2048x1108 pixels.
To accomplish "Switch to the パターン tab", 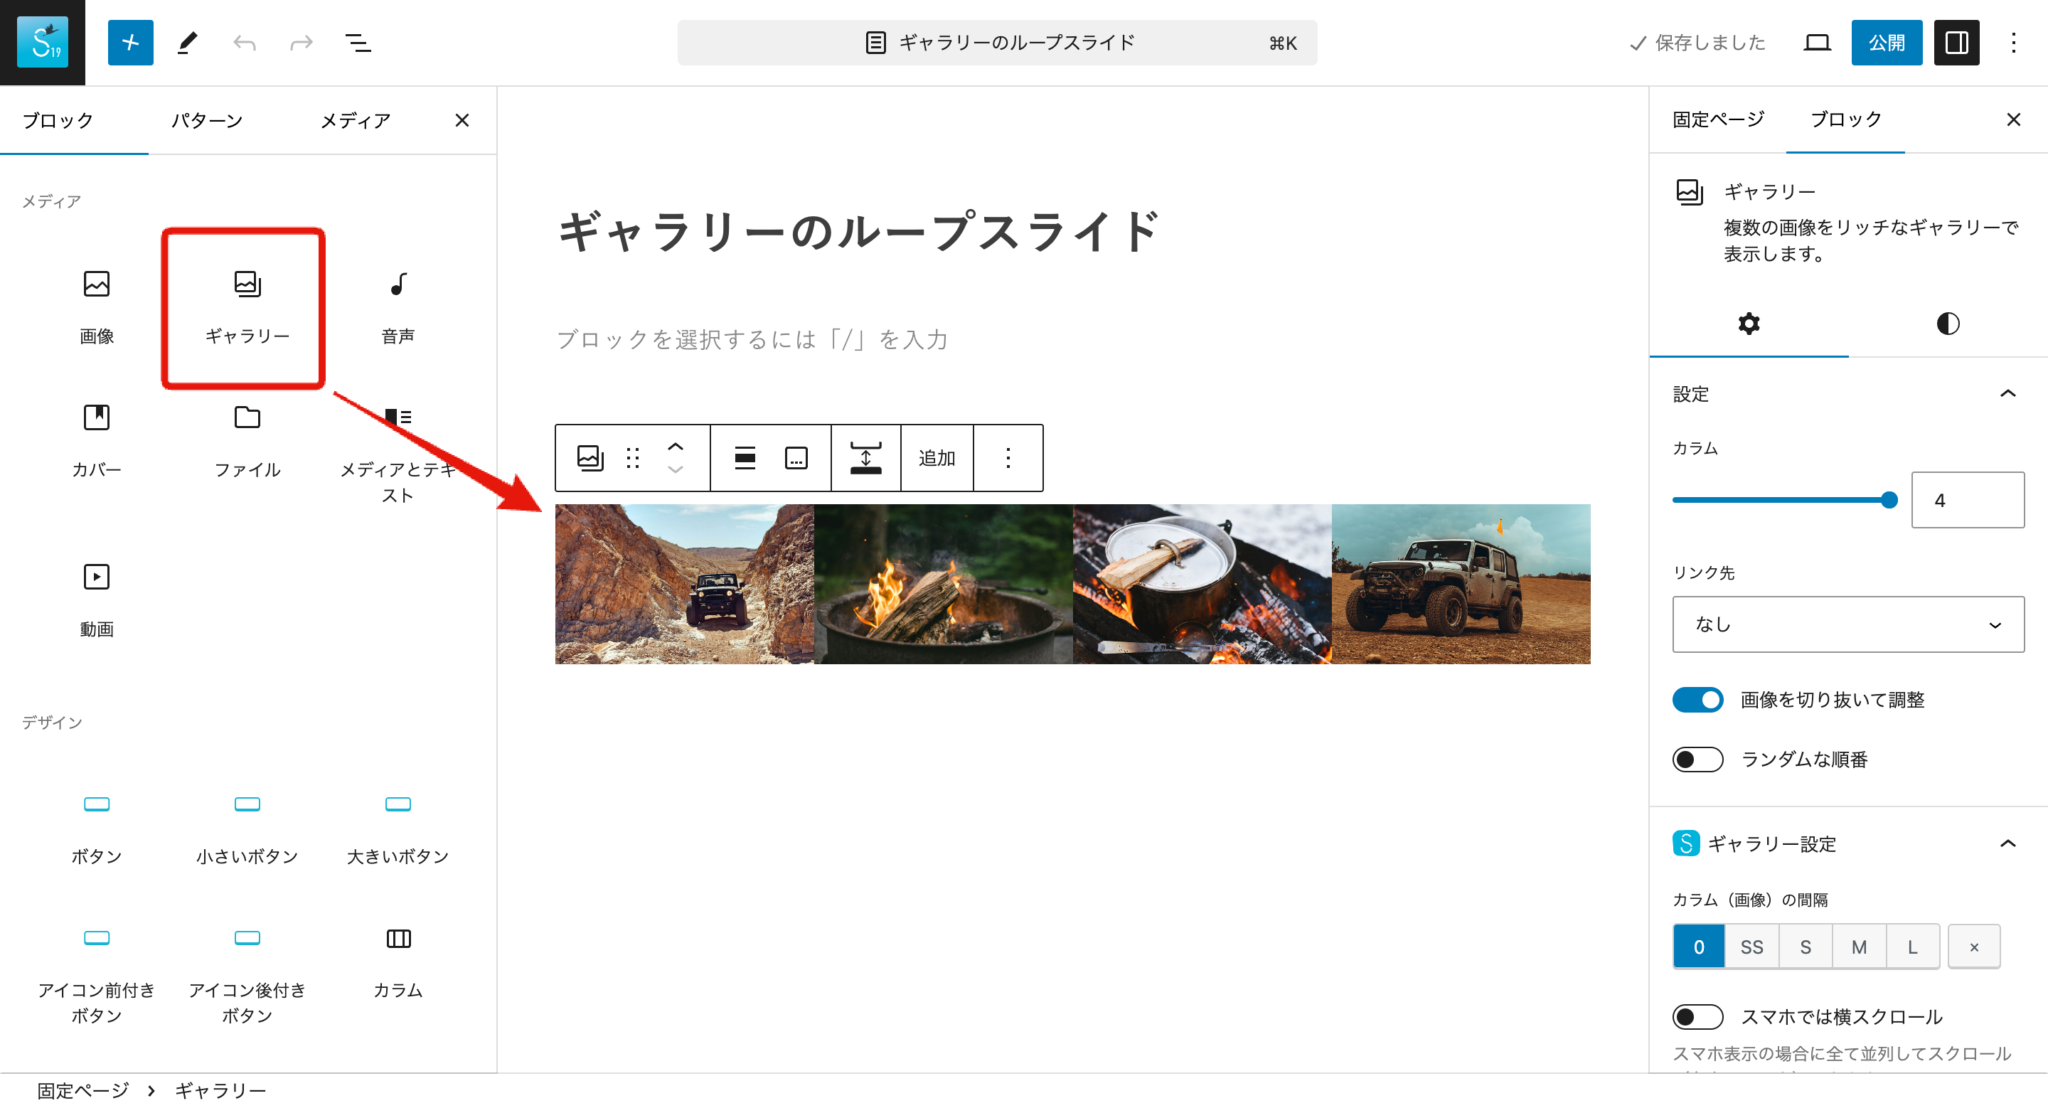I will [206, 120].
